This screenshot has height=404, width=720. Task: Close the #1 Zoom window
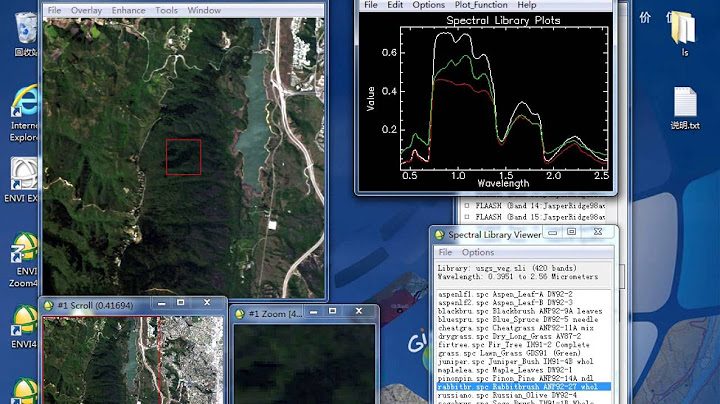pos(359,311)
